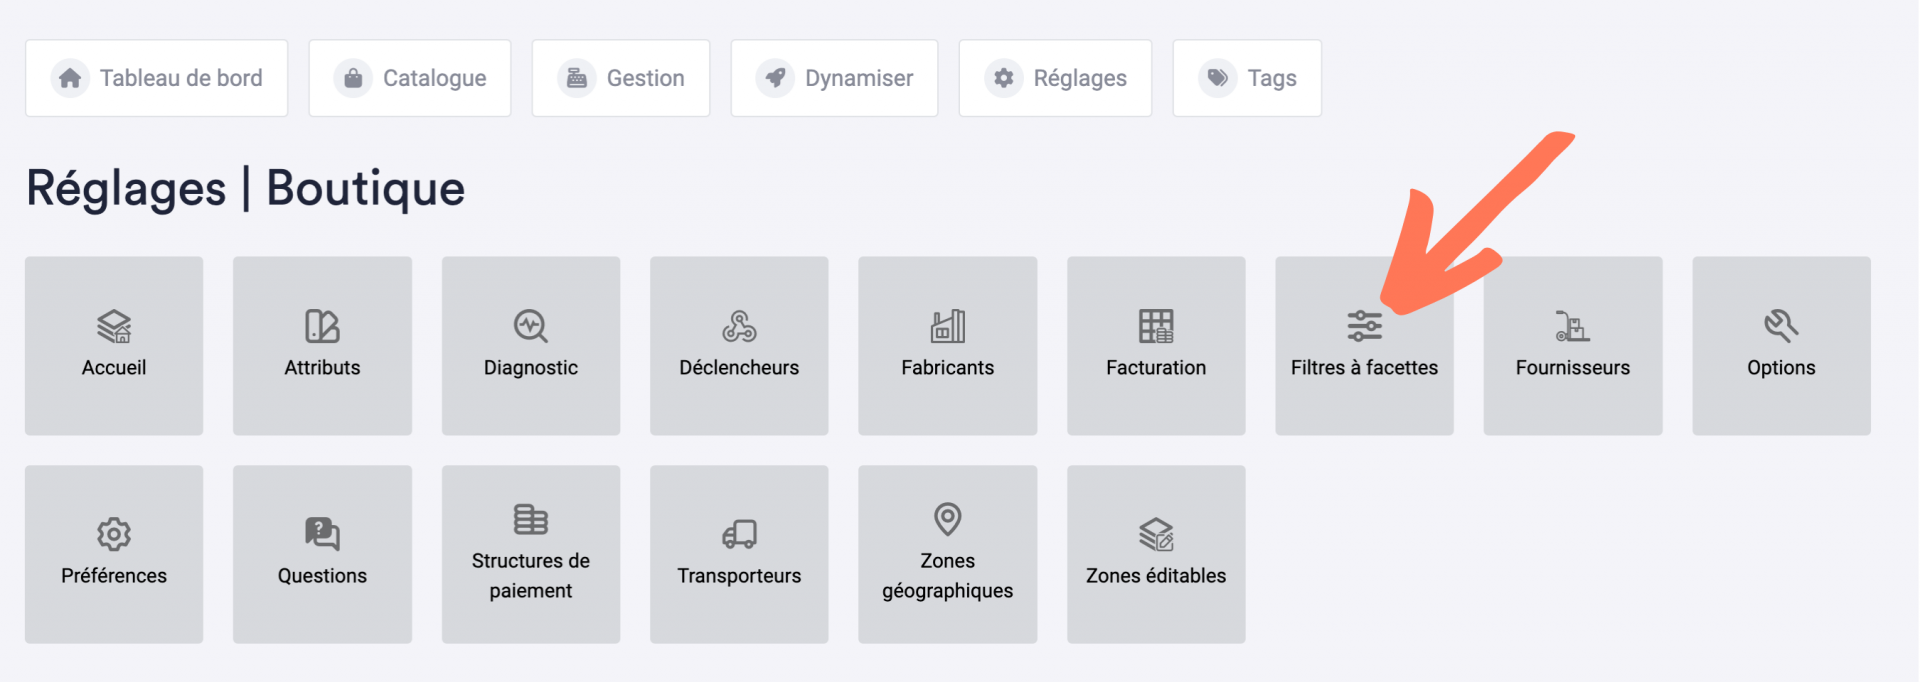Viewport: 1920px width, 682px height.
Task: Click the Diagnostic magnifier pulse icon
Action: click(x=530, y=326)
